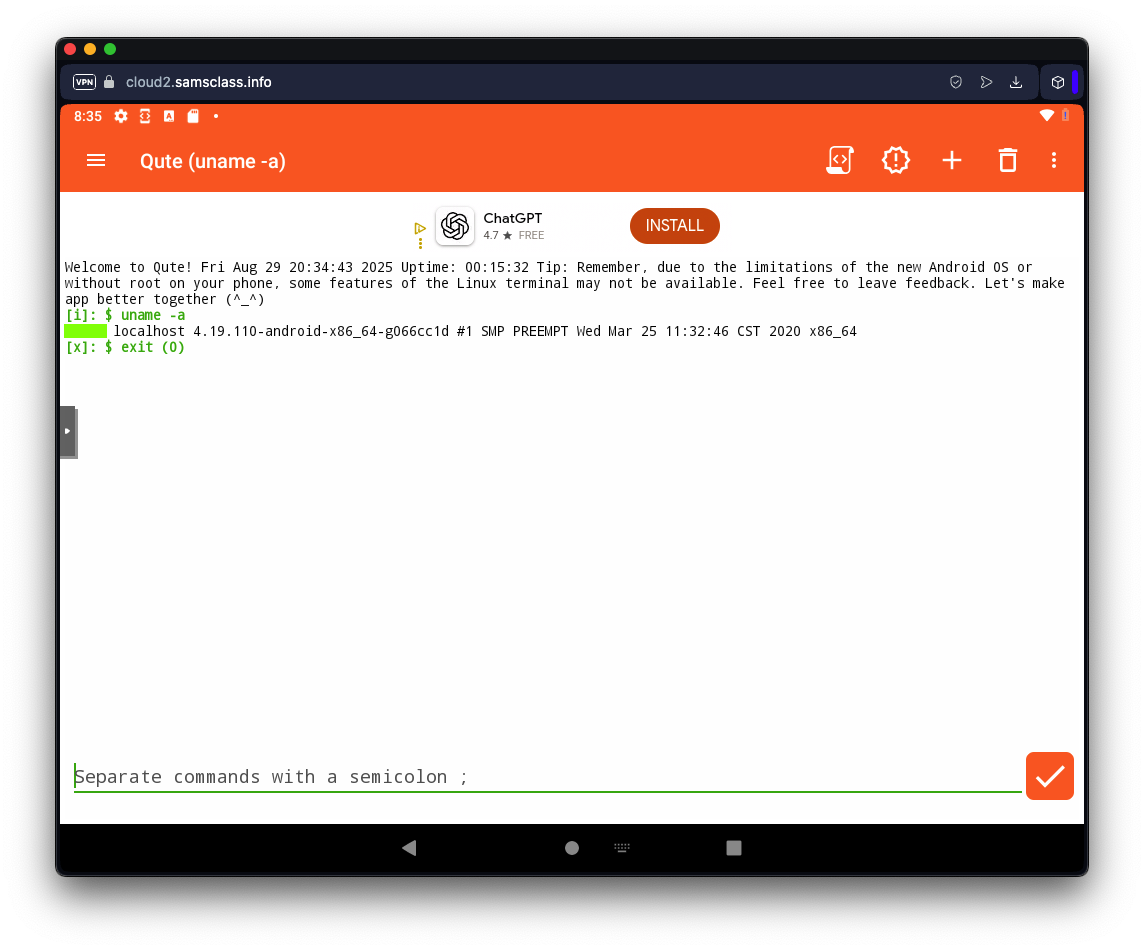Screen dimensions: 1144x950
Task: Click the 8:35 clock in status bar
Action: 88,116
